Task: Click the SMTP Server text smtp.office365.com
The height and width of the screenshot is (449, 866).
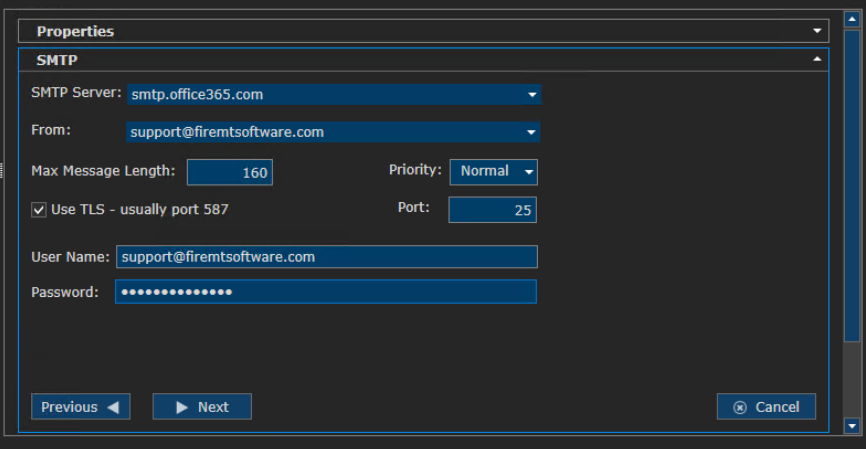Action: click(197, 94)
